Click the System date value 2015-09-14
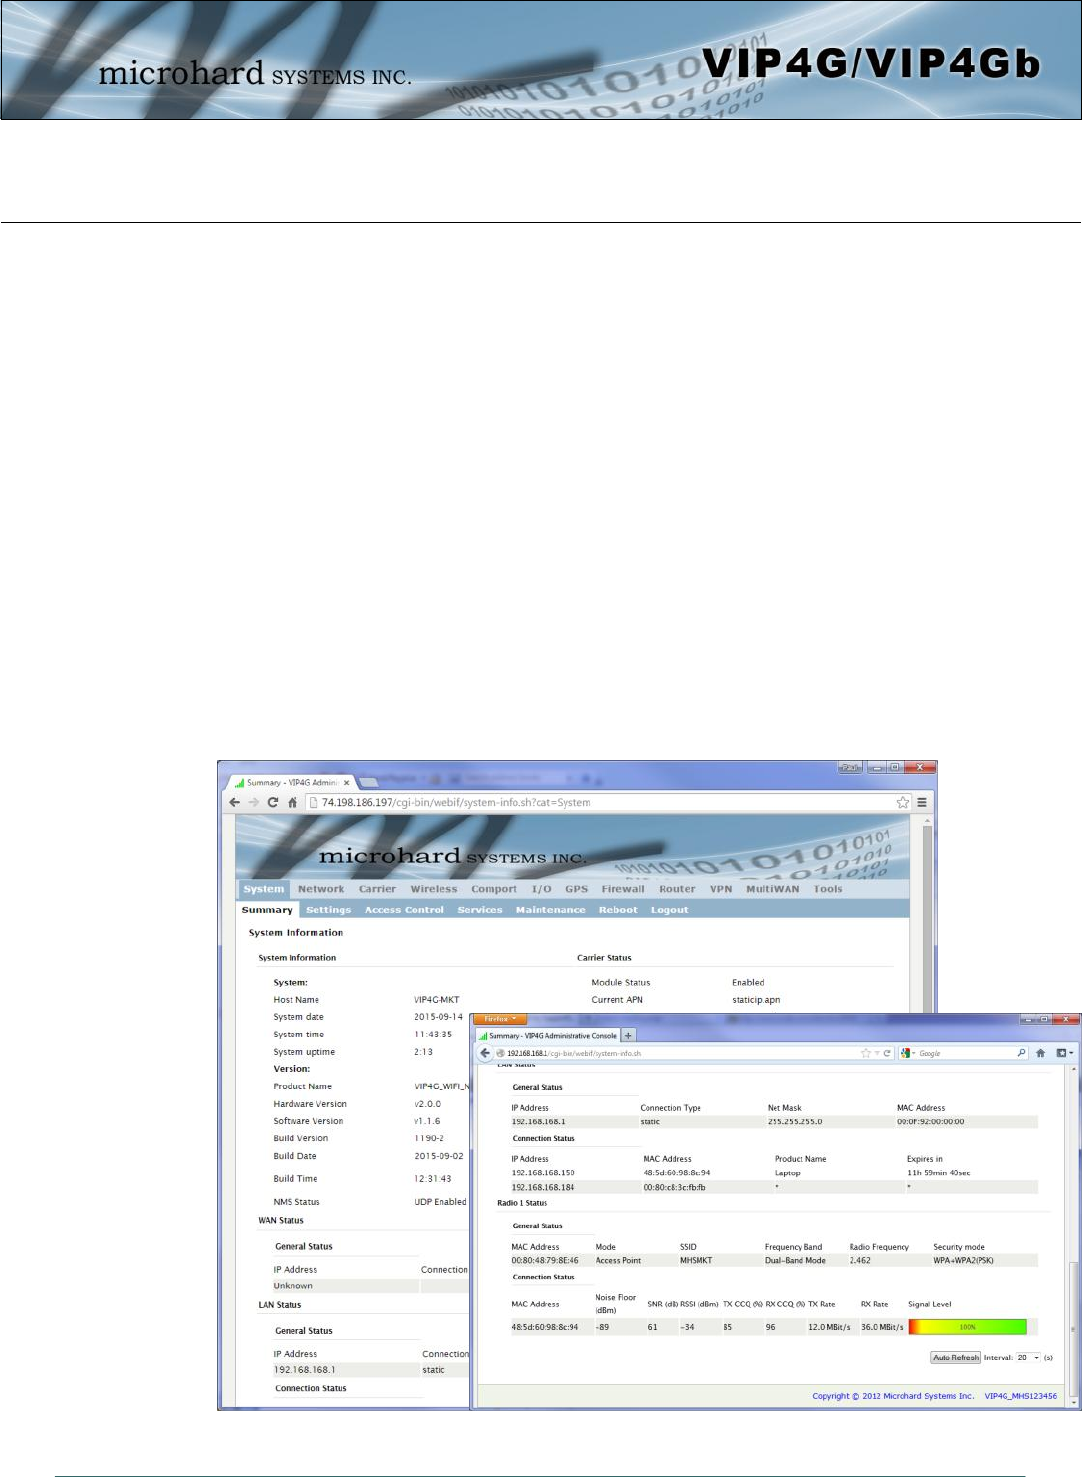Viewport: 1082px width, 1477px height. [x=439, y=1017]
